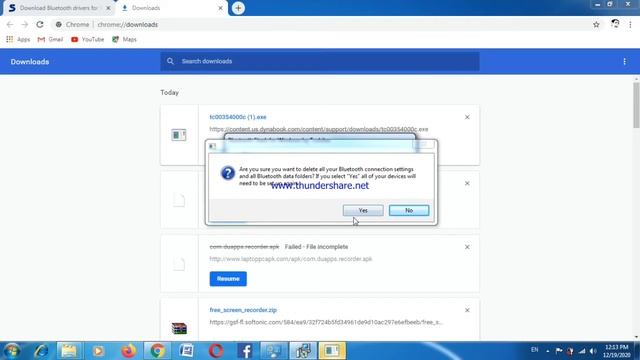The height and width of the screenshot is (360, 640).
Task: Bookmark this page with the star icon
Action: click(596, 24)
